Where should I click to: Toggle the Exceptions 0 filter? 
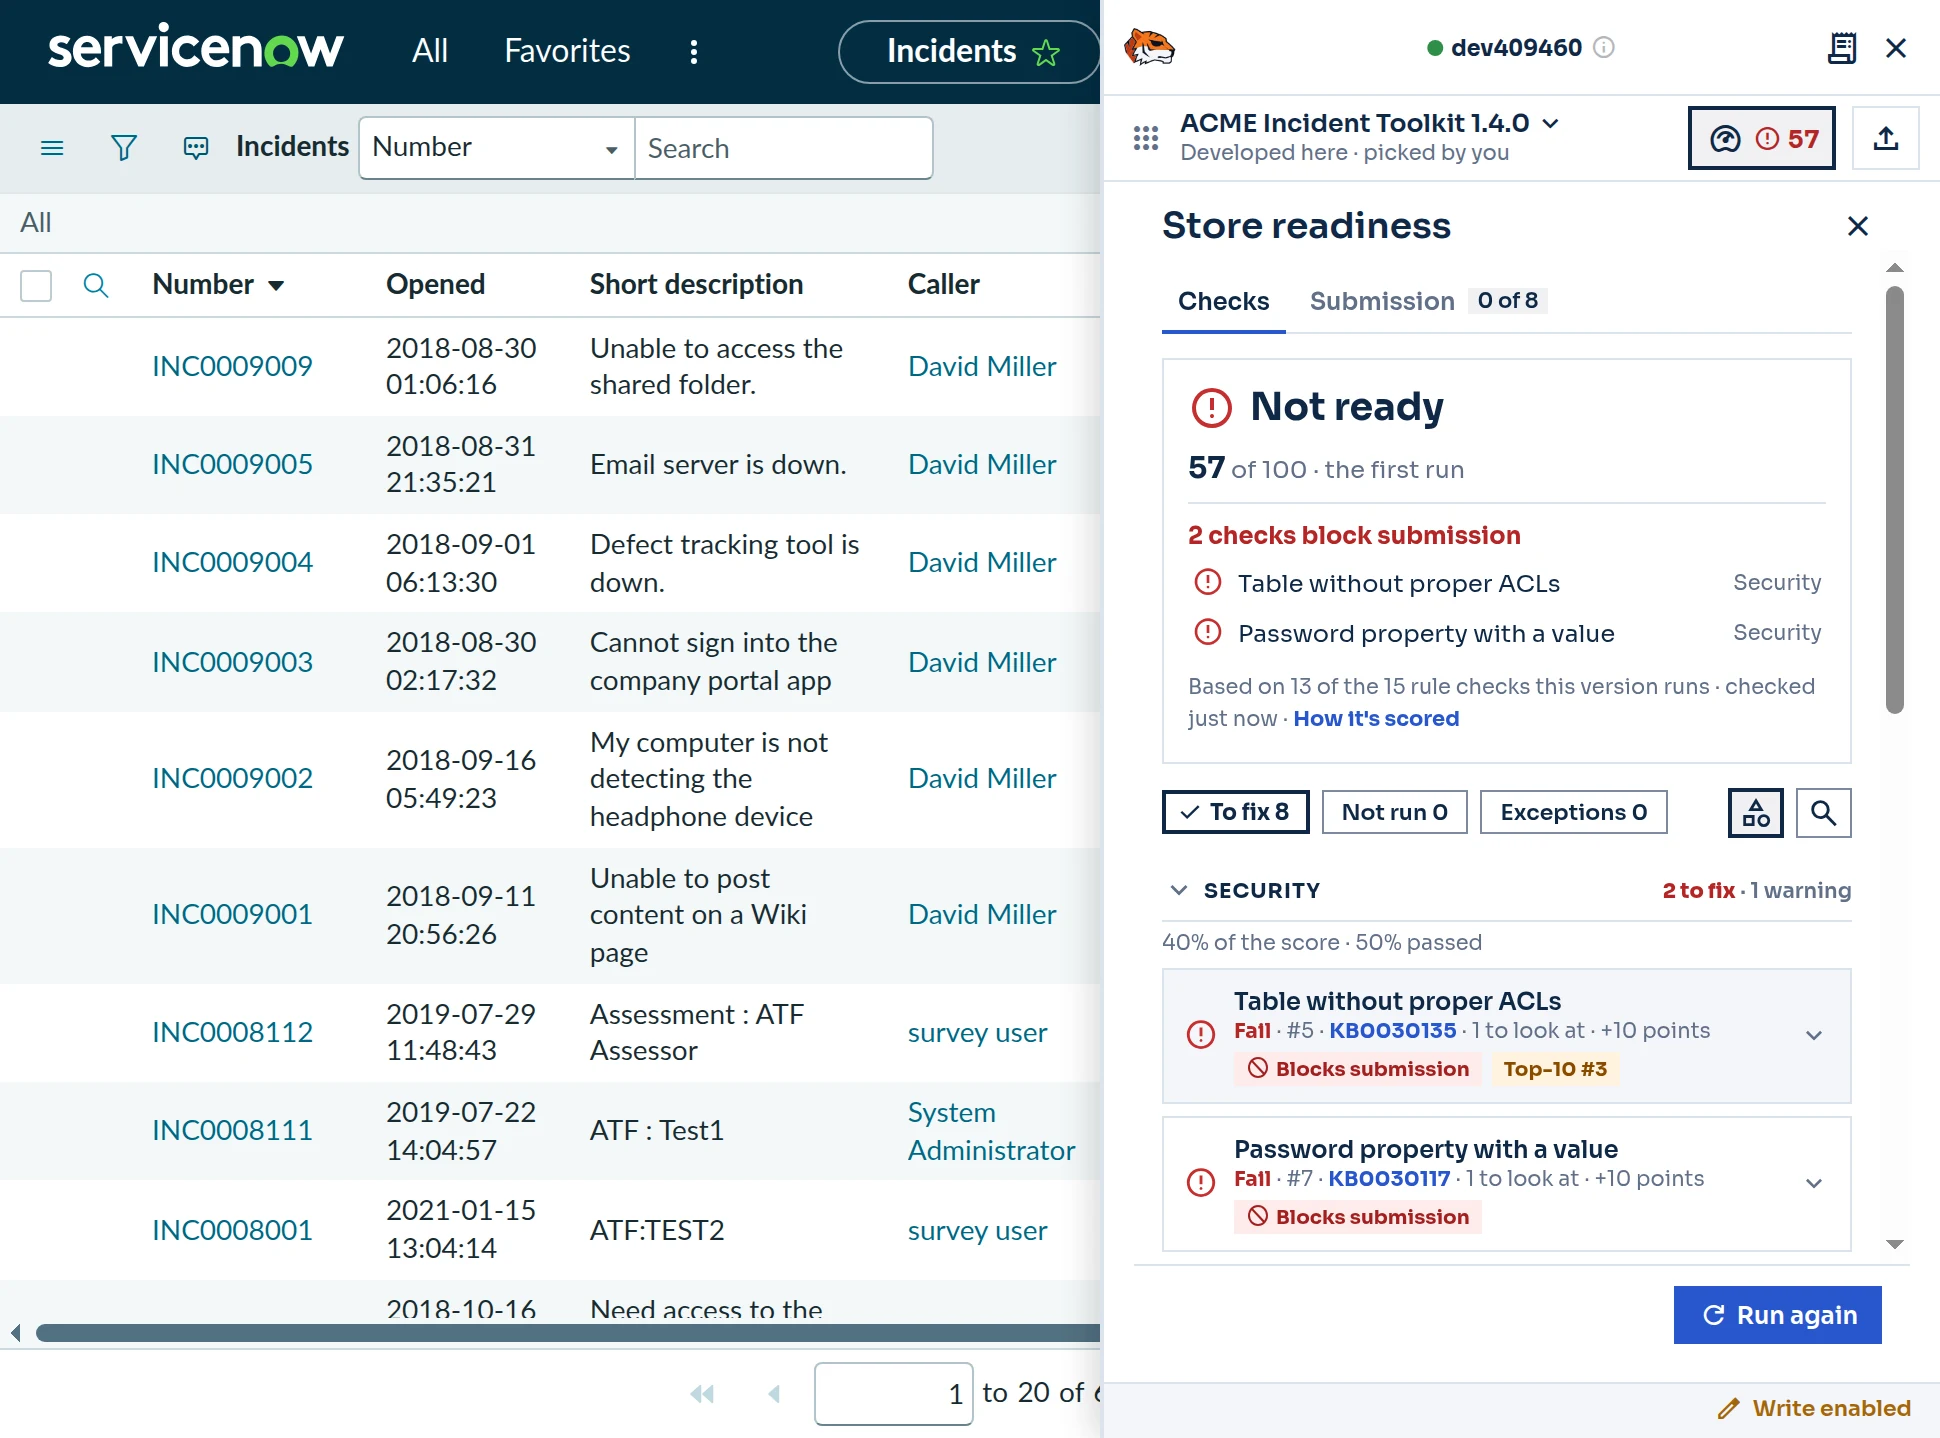[x=1574, y=812]
